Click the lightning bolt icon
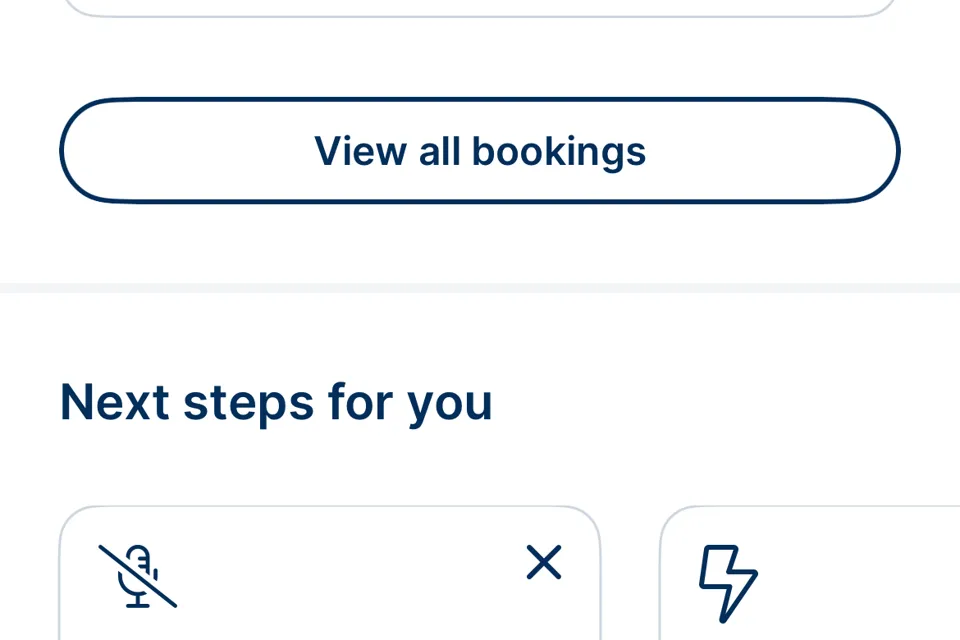 click(x=728, y=583)
